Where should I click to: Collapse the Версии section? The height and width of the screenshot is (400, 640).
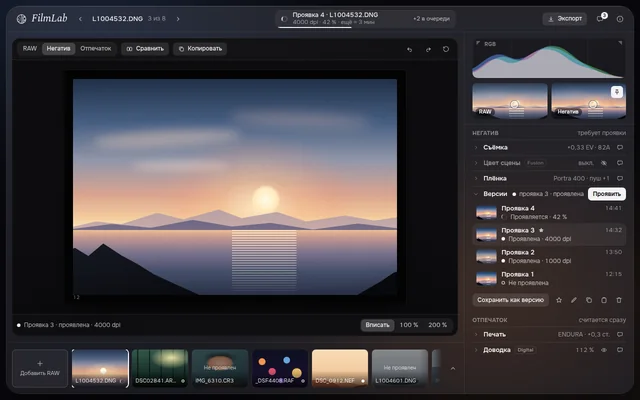tap(476, 194)
